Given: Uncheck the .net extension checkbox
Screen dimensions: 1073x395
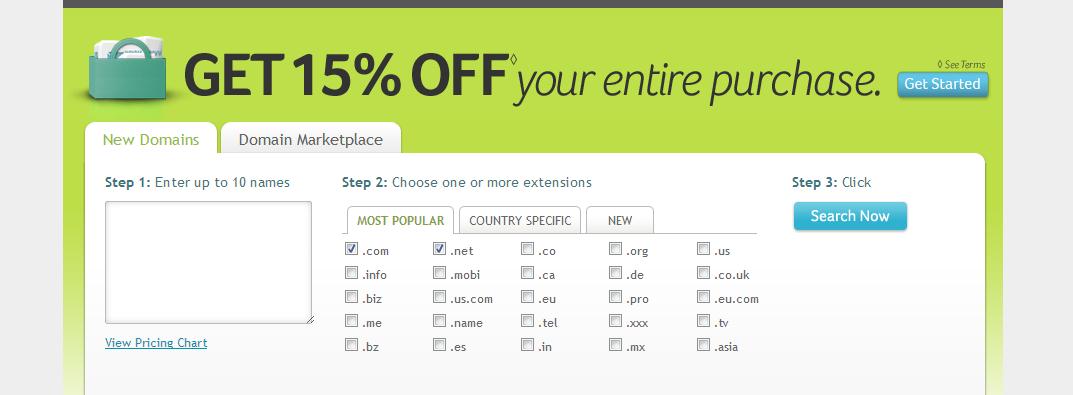Looking at the screenshot, I should pyautogui.click(x=439, y=249).
